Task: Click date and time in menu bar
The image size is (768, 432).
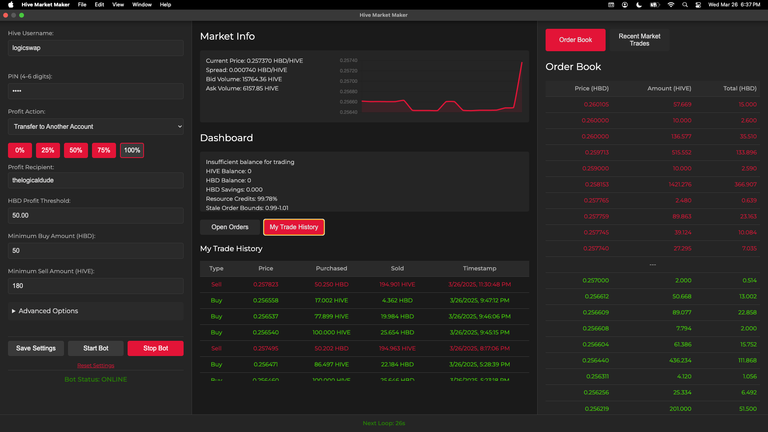Action: (734, 4)
